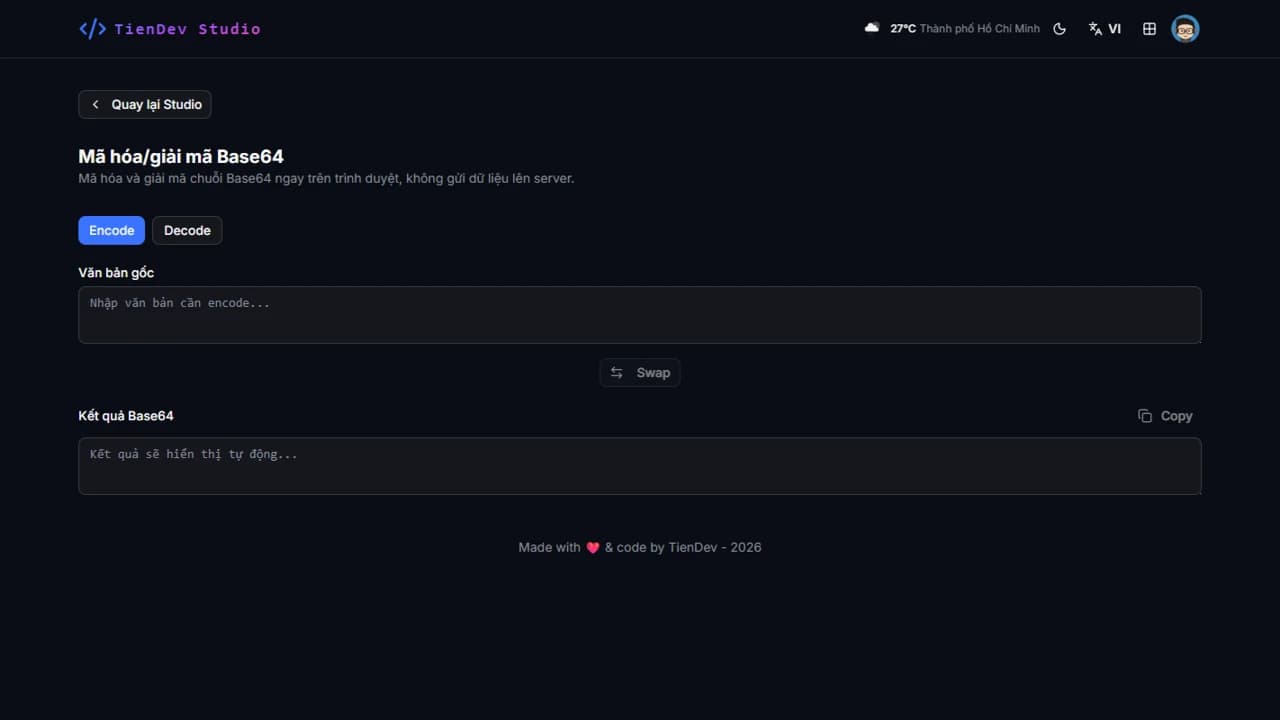Click the back chevron in Quay lại Studio
Screen dimensions: 1280x720
coord(95,104)
